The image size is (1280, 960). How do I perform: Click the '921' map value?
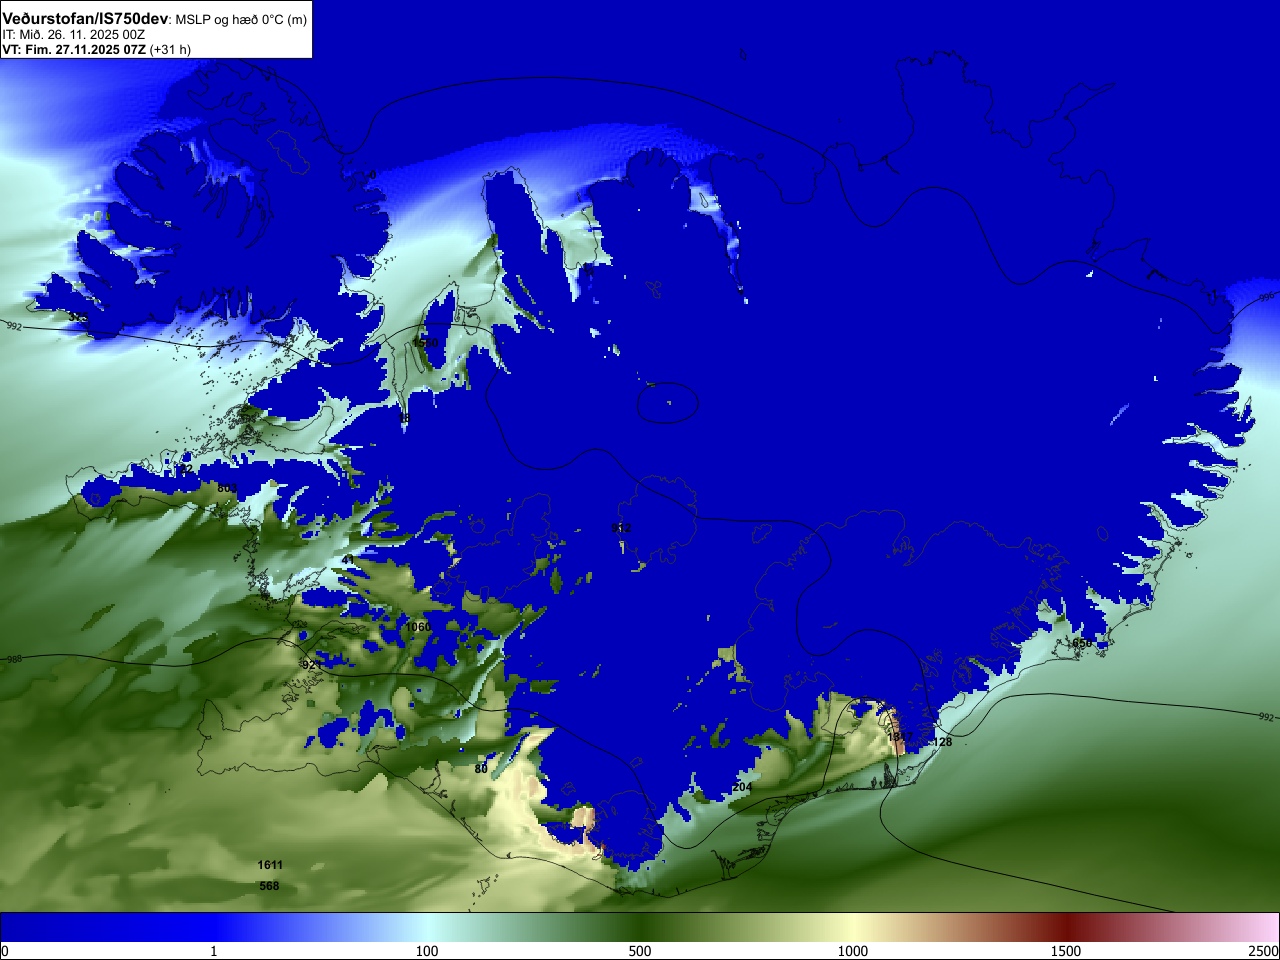click(x=312, y=665)
